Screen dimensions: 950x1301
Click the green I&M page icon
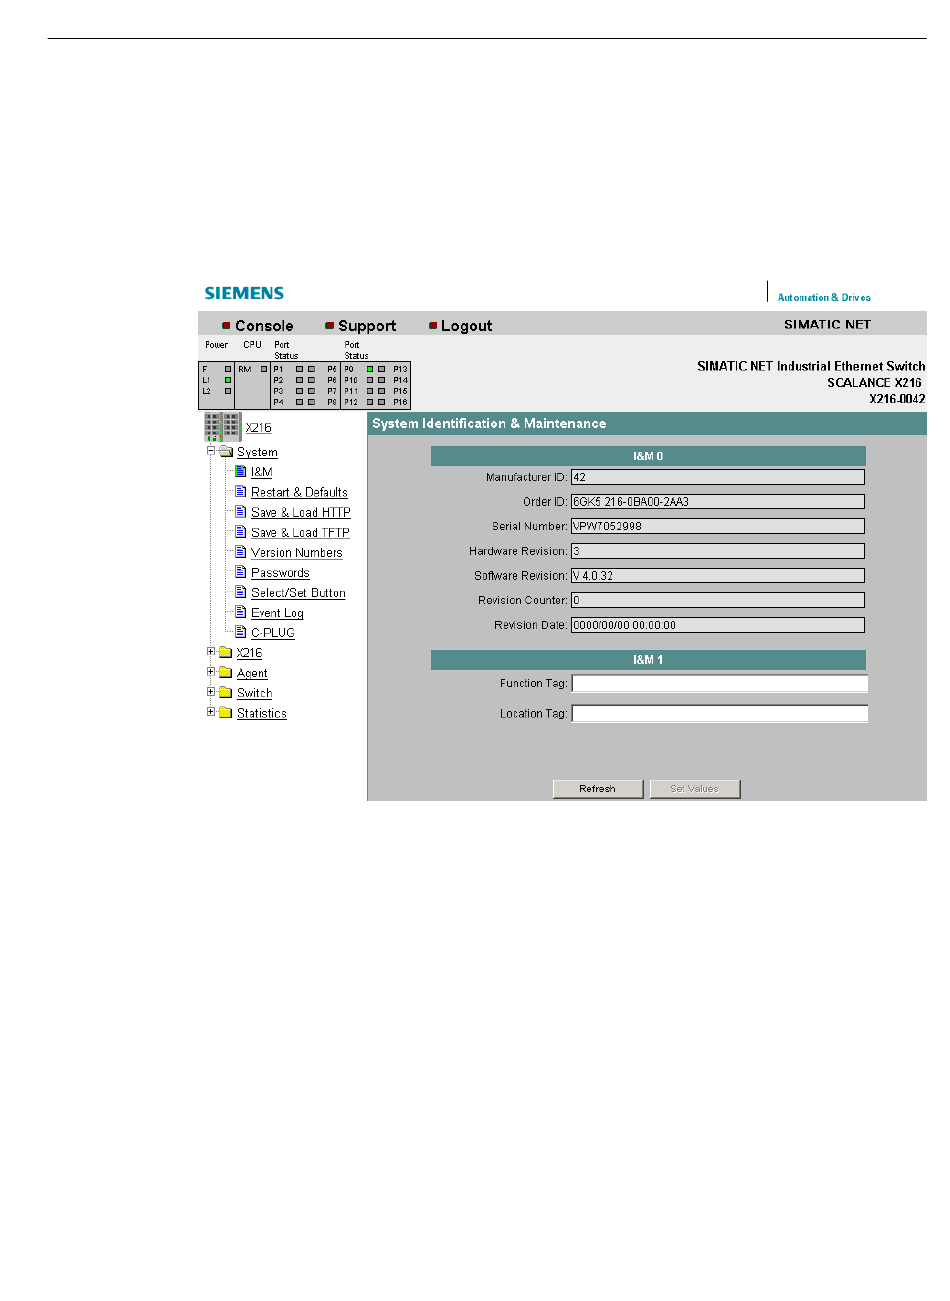[x=241, y=471]
